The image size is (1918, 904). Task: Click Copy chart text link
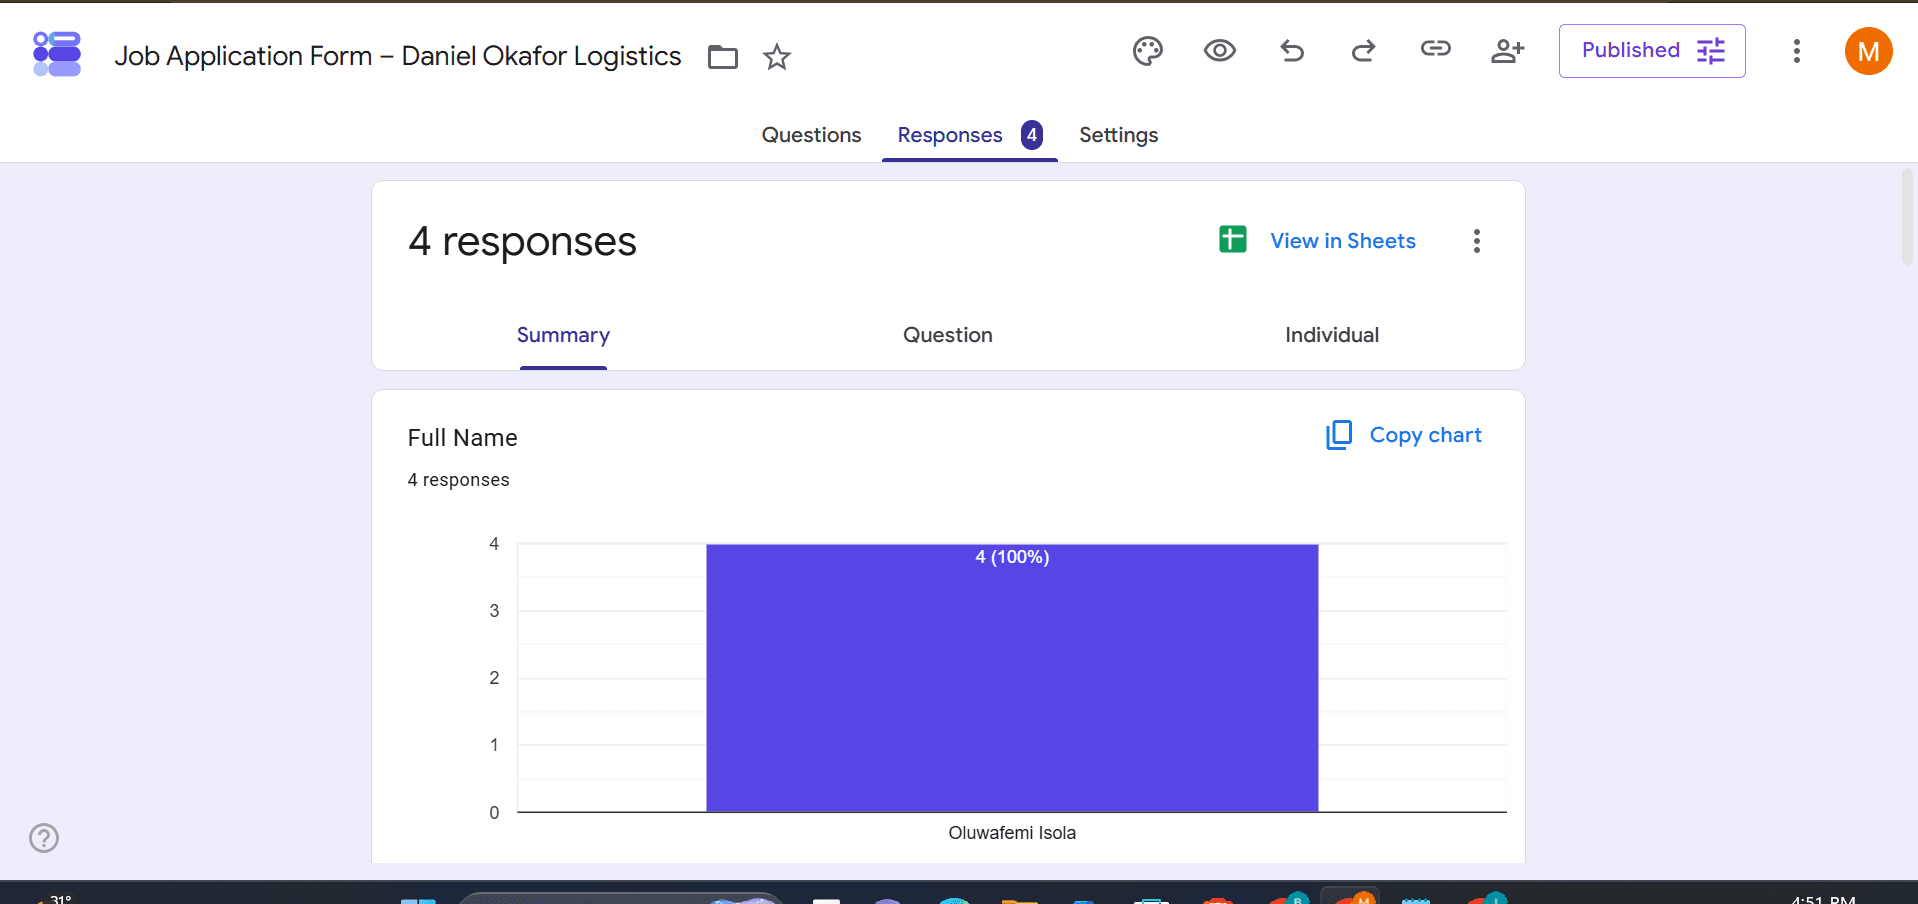click(x=1425, y=435)
